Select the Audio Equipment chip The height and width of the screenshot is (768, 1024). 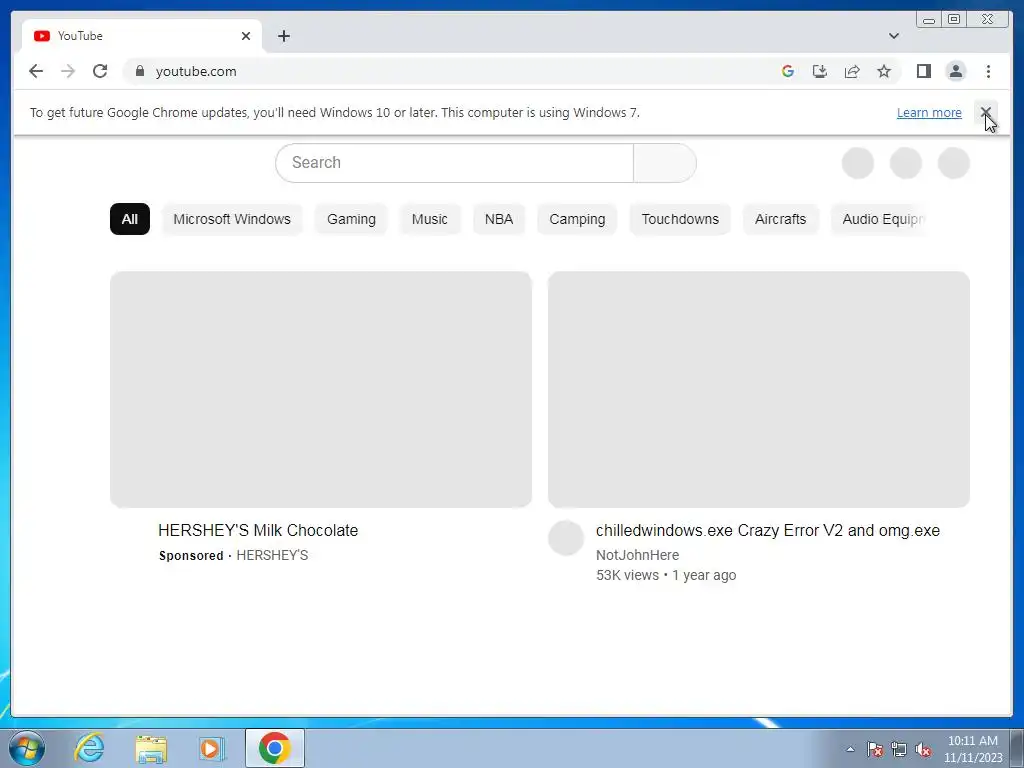coord(880,219)
